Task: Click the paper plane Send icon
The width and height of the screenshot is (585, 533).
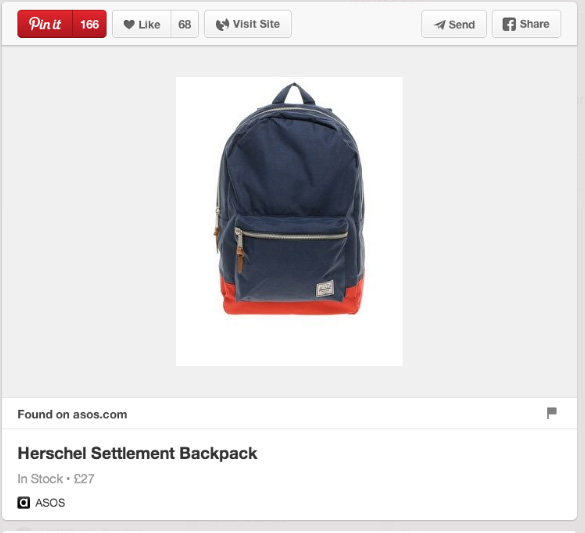Action: point(440,25)
